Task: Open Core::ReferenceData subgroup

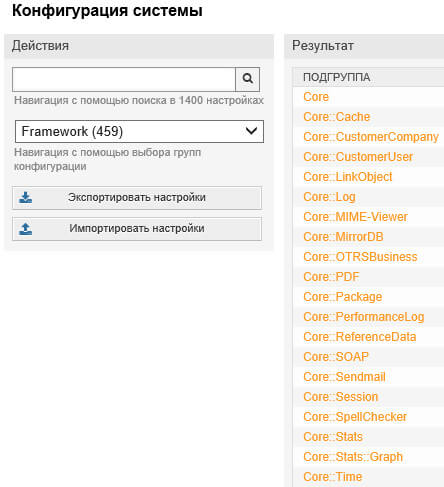Action: [x=360, y=337]
